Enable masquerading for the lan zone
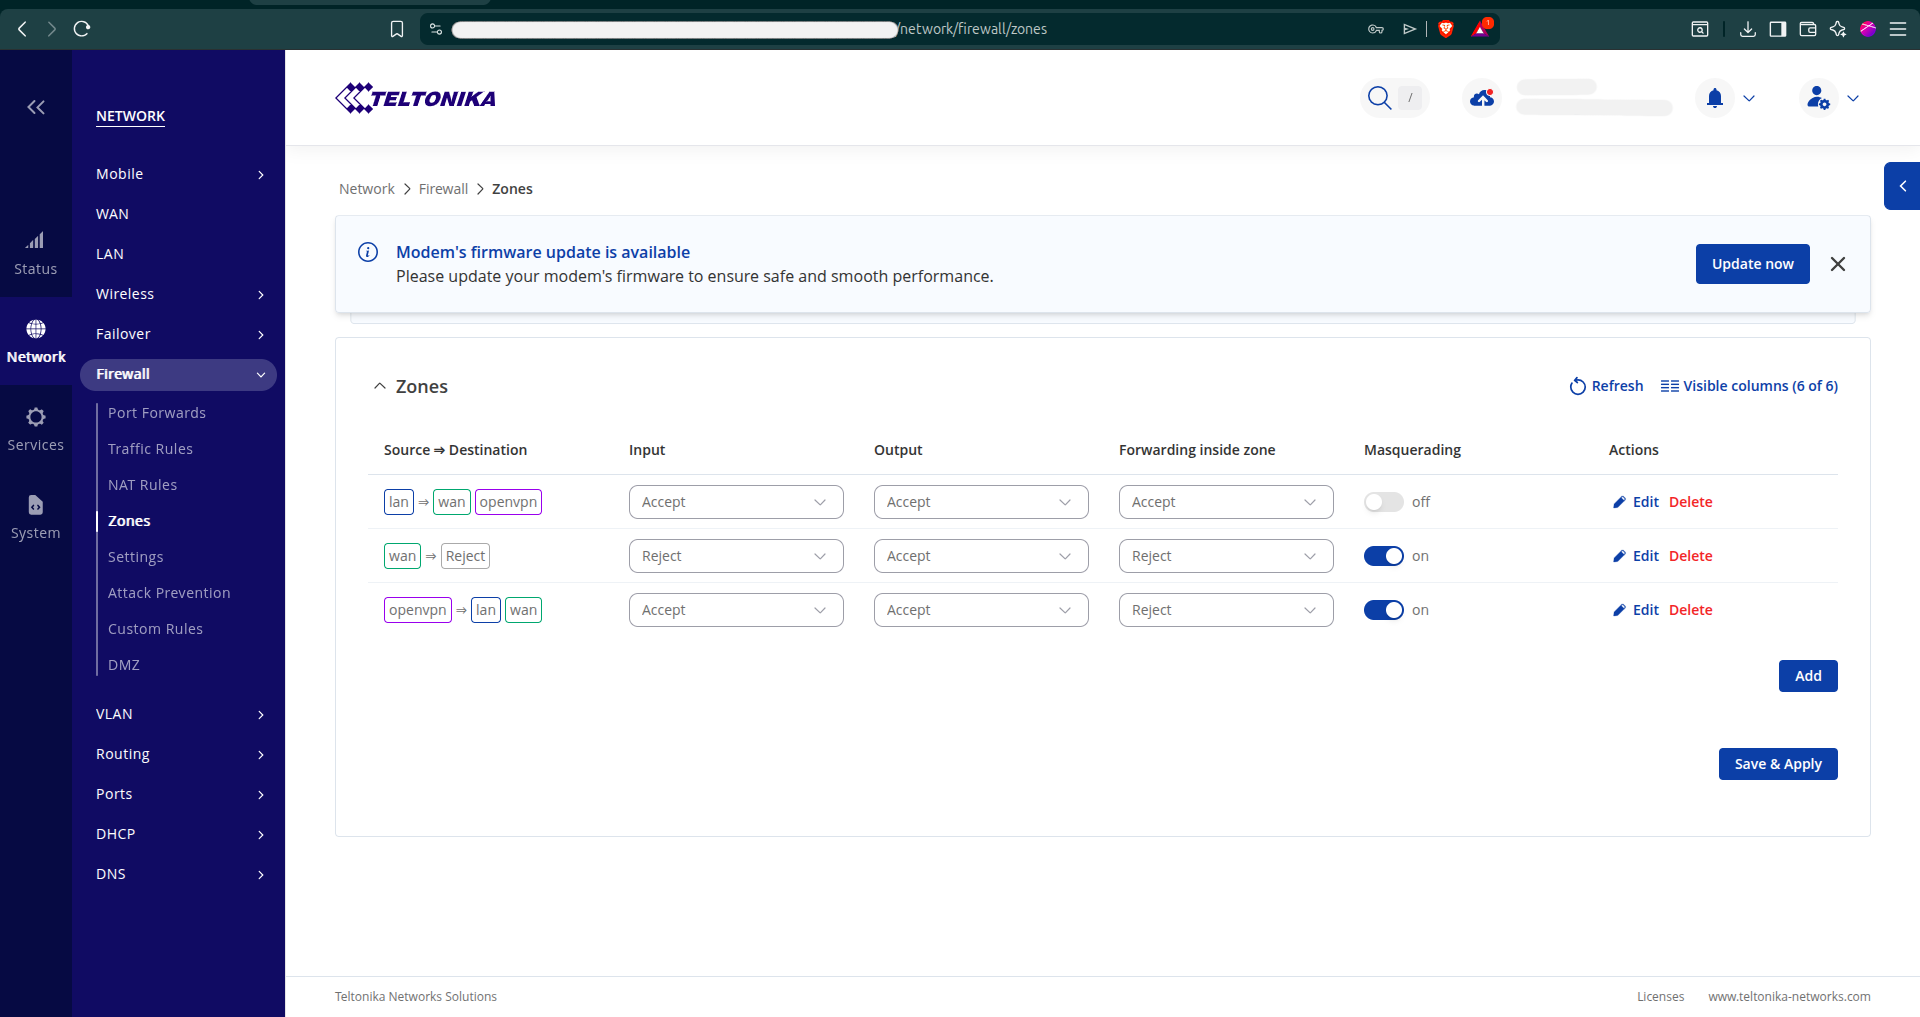The image size is (1920, 1017). [x=1384, y=502]
